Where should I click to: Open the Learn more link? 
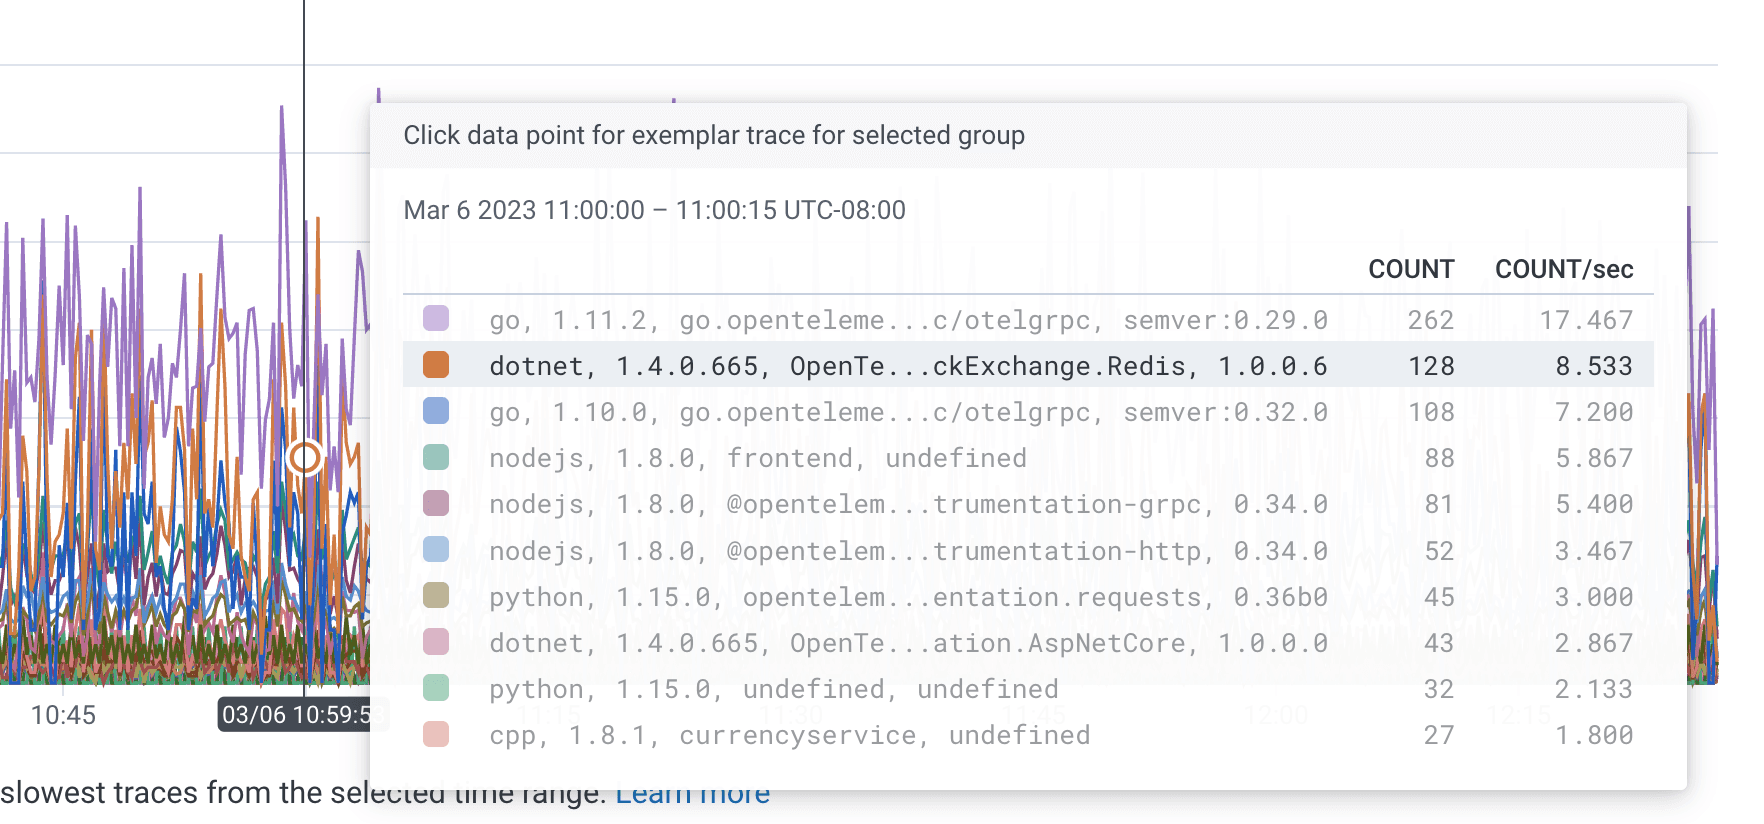tap(692, 796)
